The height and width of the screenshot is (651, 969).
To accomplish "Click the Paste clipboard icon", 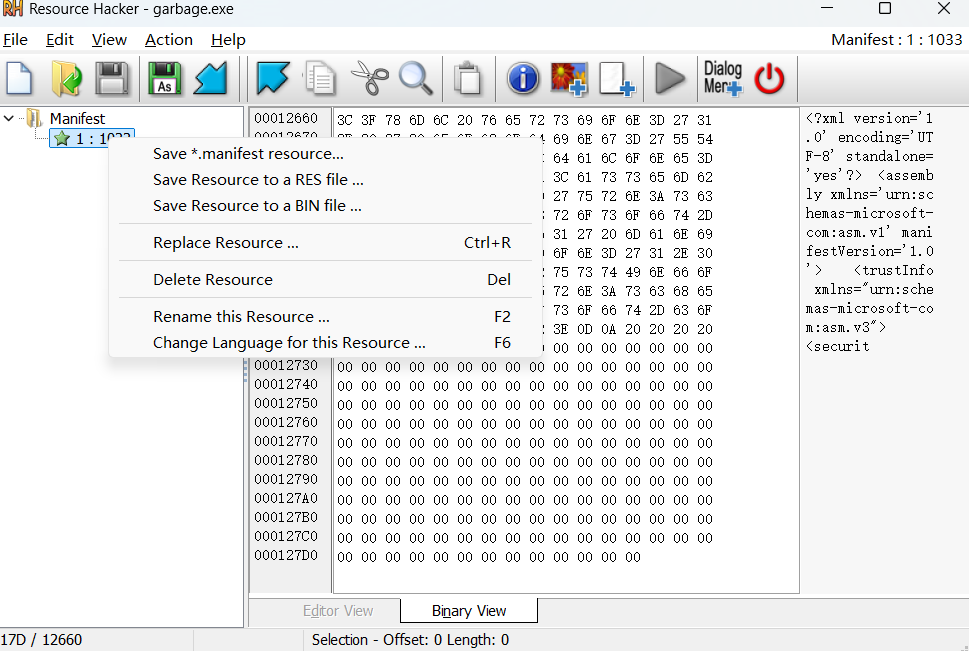I will [468, 79].
